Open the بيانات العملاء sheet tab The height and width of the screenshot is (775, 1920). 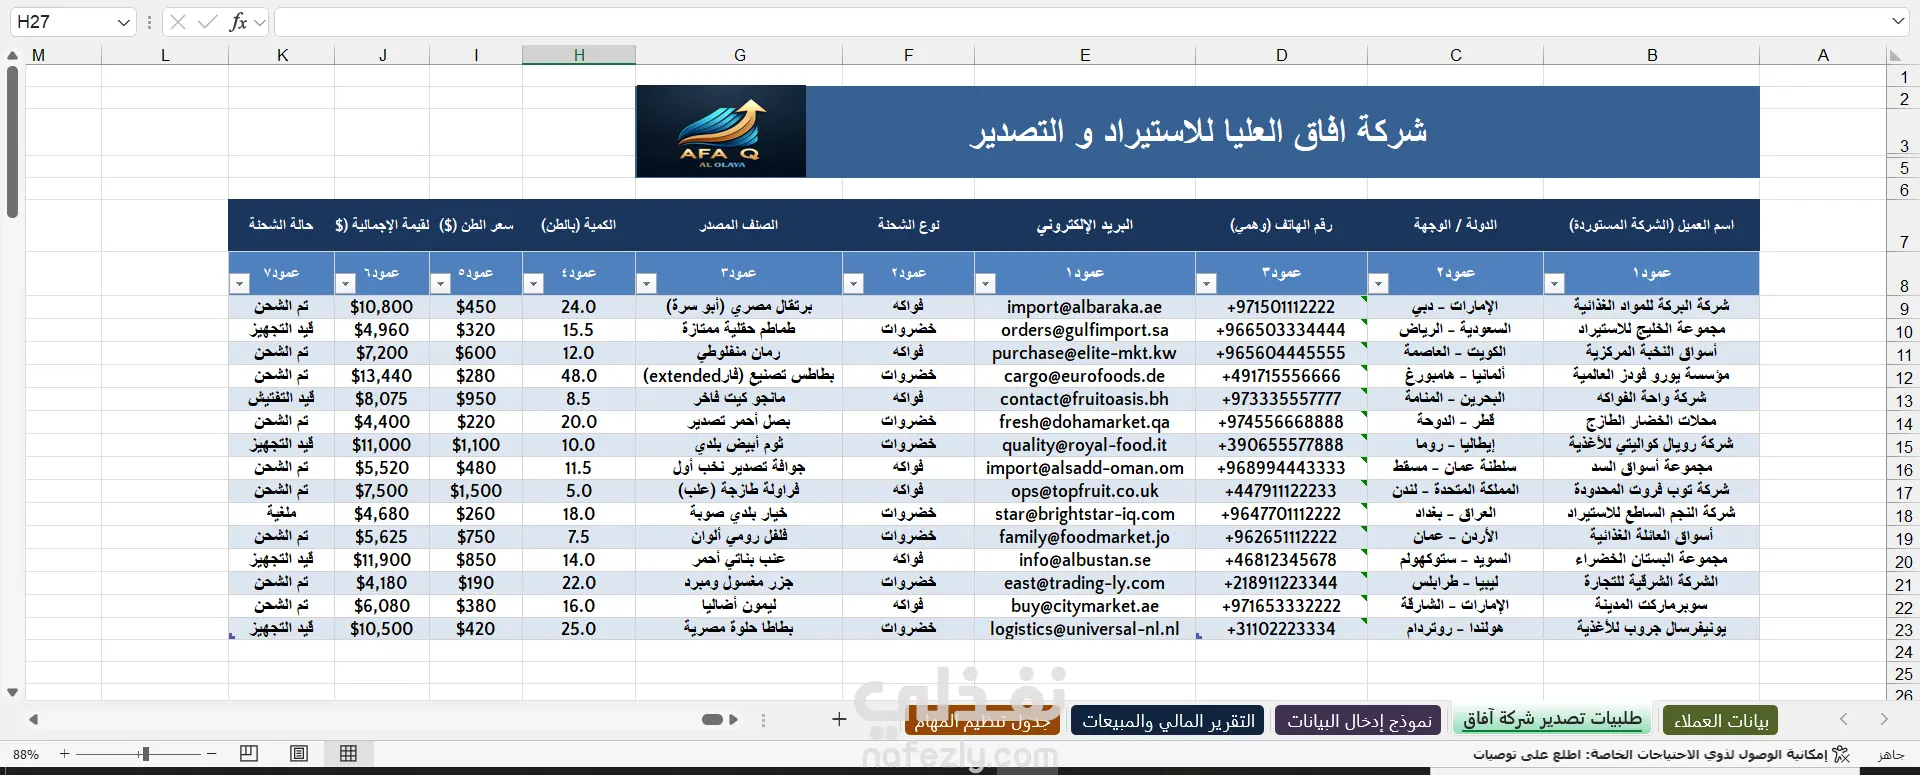click(1720, 720)
